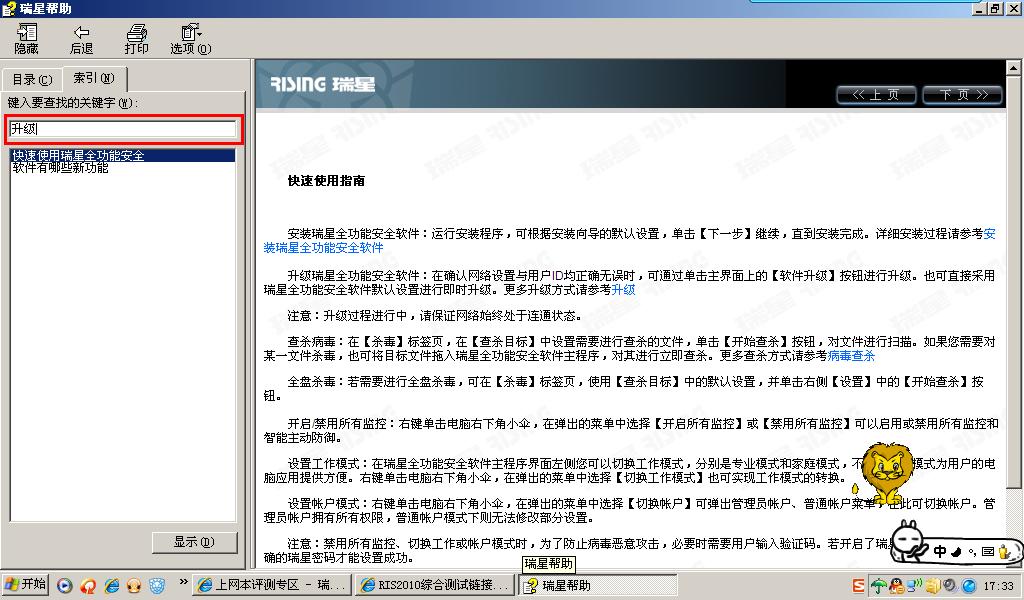
Task: Click the 显示 (Display) button
Action: (194, 542)
